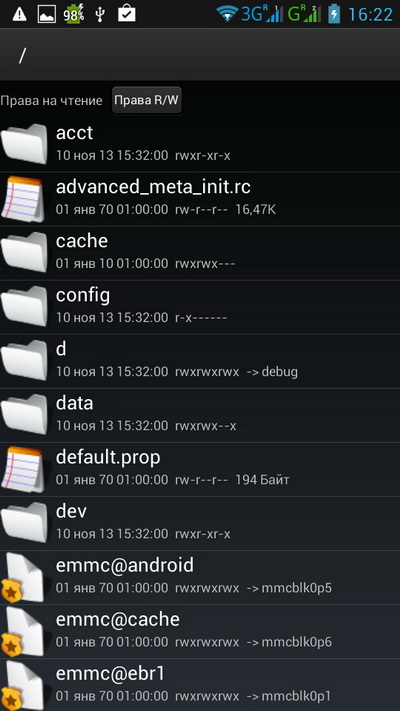The image size is (400, 711).
Task: Open the cache folder icon
Action: 24,253
